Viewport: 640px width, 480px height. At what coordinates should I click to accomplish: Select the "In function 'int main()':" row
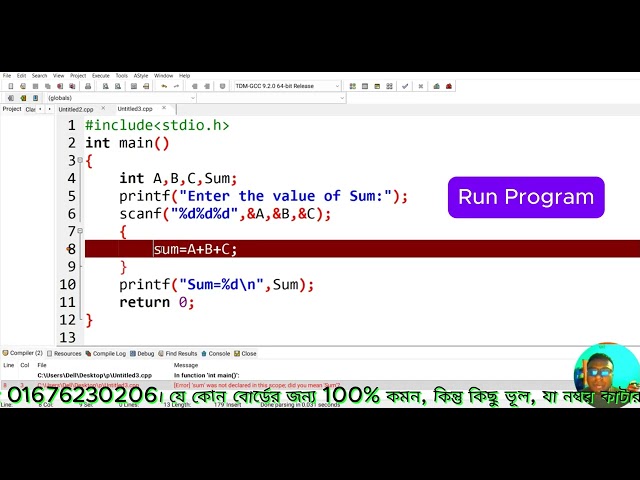(286, 375)
